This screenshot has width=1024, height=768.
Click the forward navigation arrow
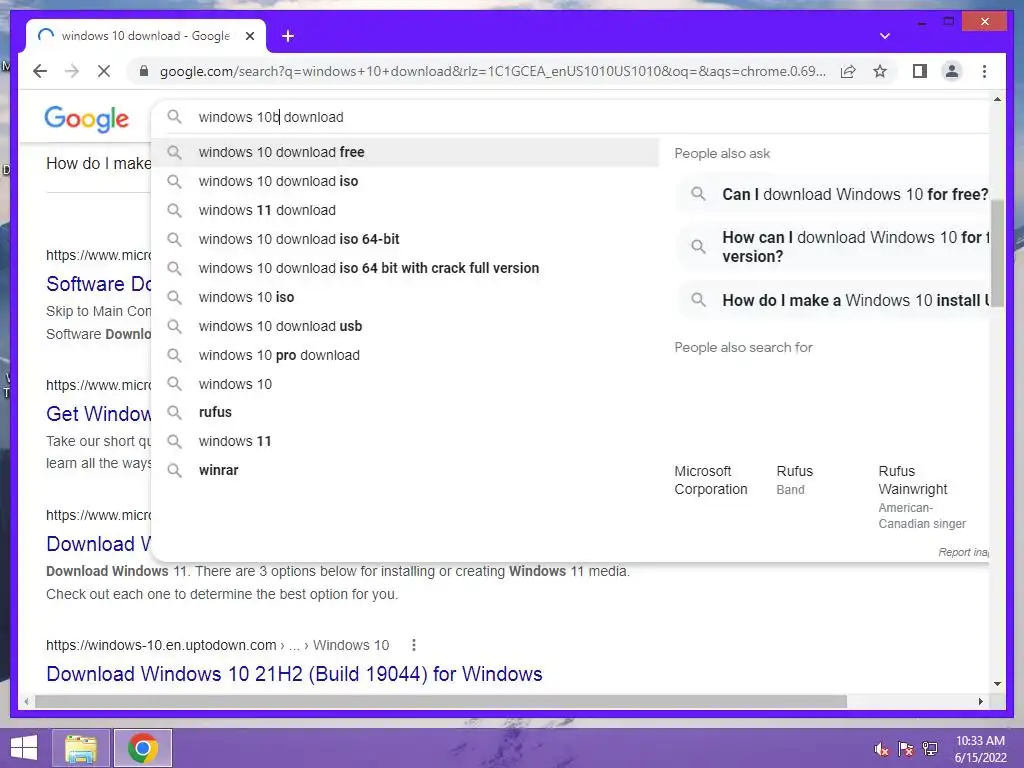tap(72, 71)
